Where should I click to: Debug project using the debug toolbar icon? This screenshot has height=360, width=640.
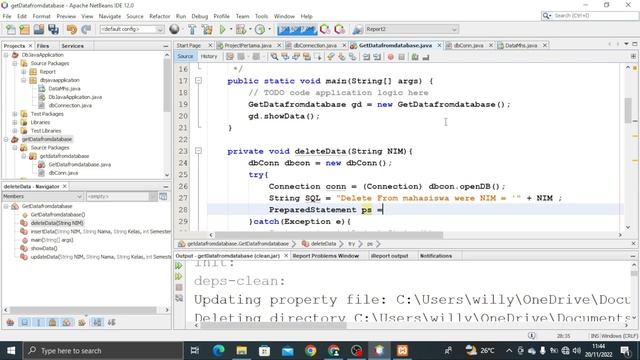click(241, 29)
